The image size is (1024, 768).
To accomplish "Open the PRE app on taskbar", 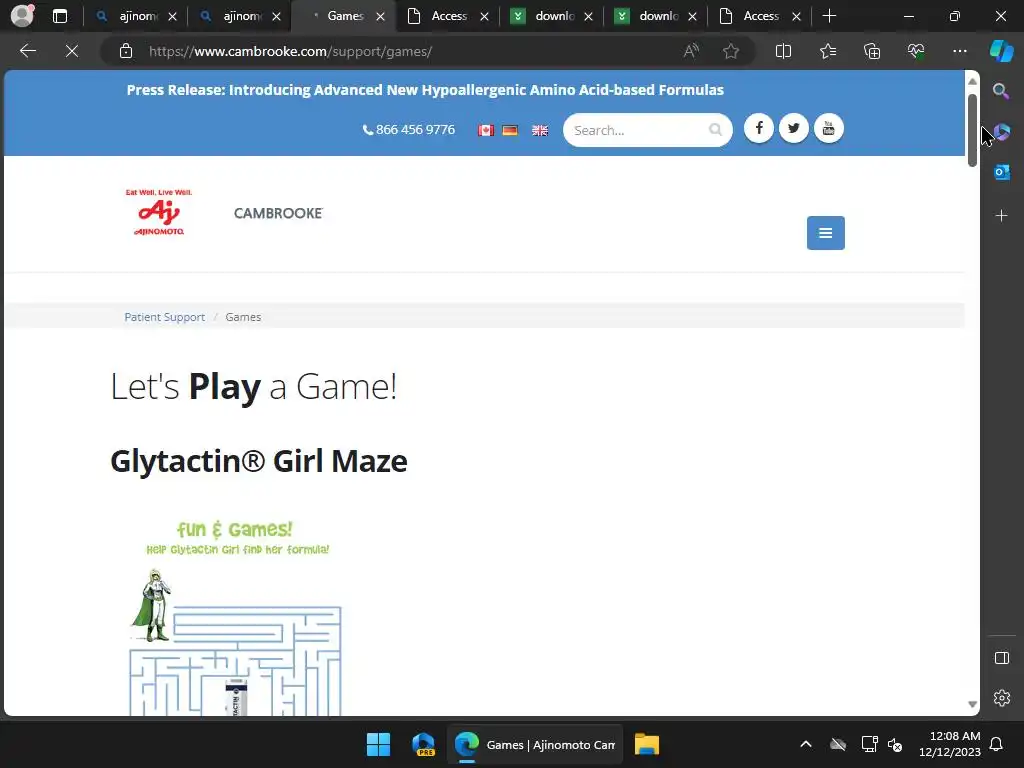I will 423,744.
